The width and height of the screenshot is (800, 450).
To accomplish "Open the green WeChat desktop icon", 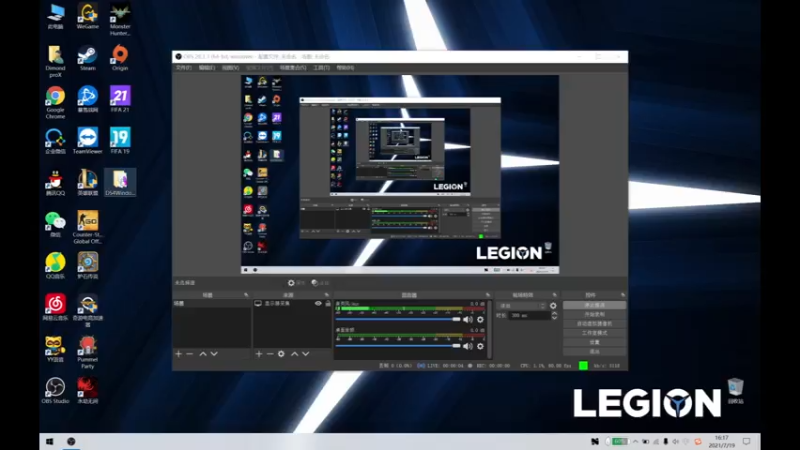I will coord(55,224).
